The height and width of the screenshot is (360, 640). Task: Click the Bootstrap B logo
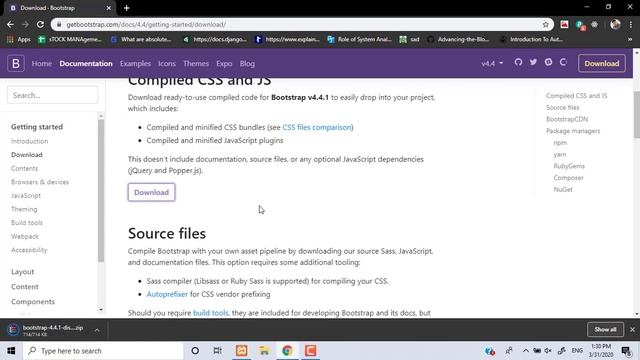pos(16,64)
